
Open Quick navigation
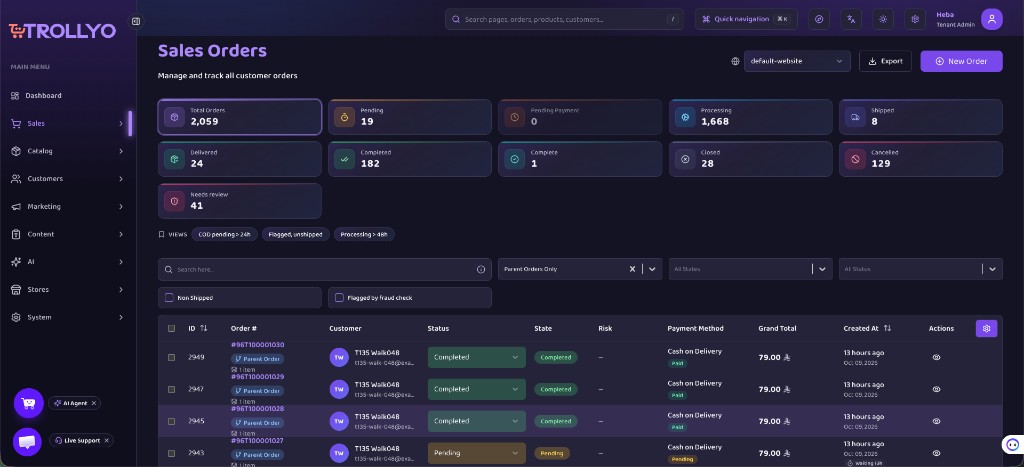point(746,19)
